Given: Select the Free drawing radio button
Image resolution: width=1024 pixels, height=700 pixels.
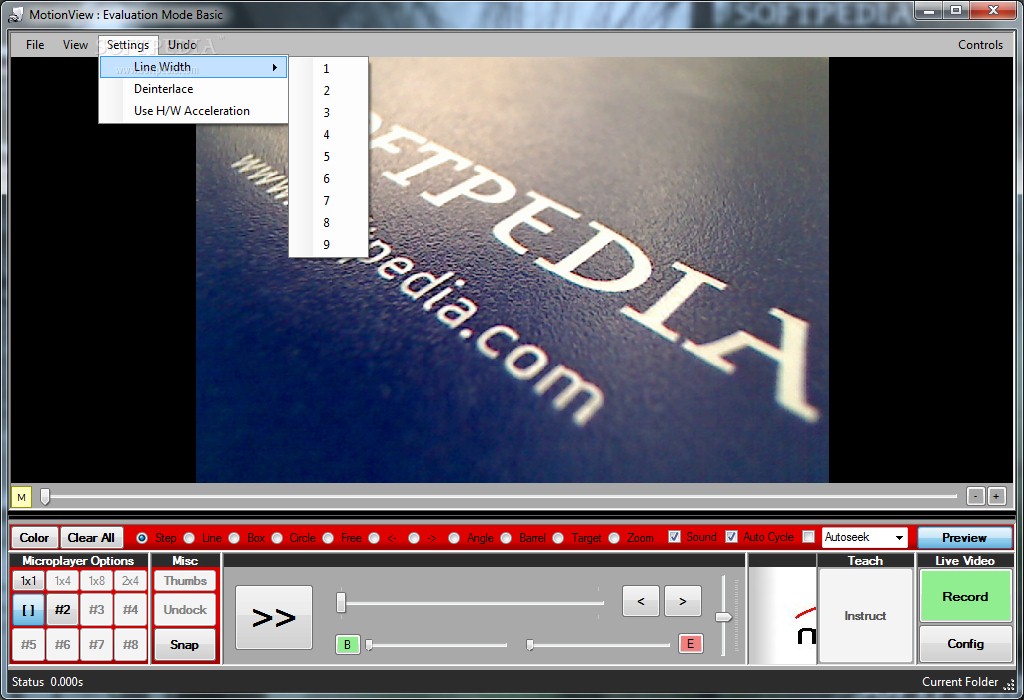Looking at the screenshot, I should [x=328, y=537].
